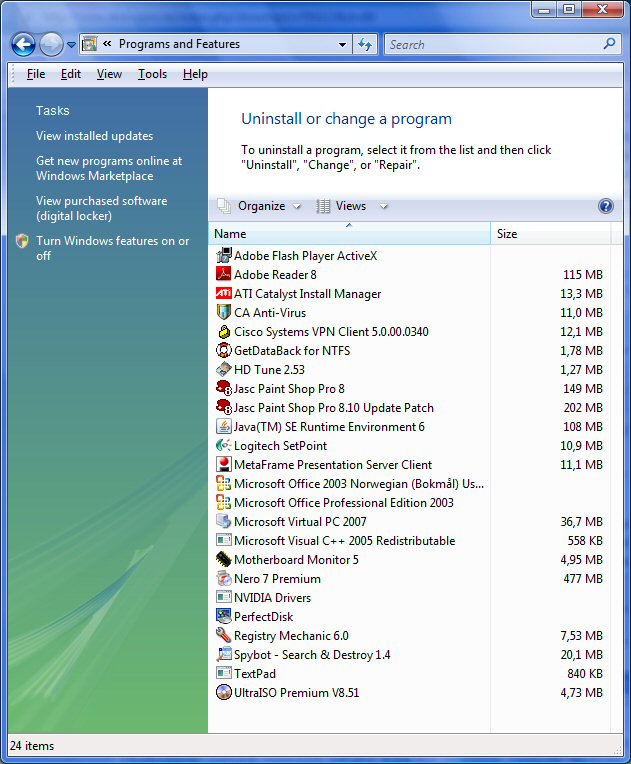Click the Microsoft Virtual PC 2007 icon
The width and height of the screenshot is (631, 764).
pos(224,521)
